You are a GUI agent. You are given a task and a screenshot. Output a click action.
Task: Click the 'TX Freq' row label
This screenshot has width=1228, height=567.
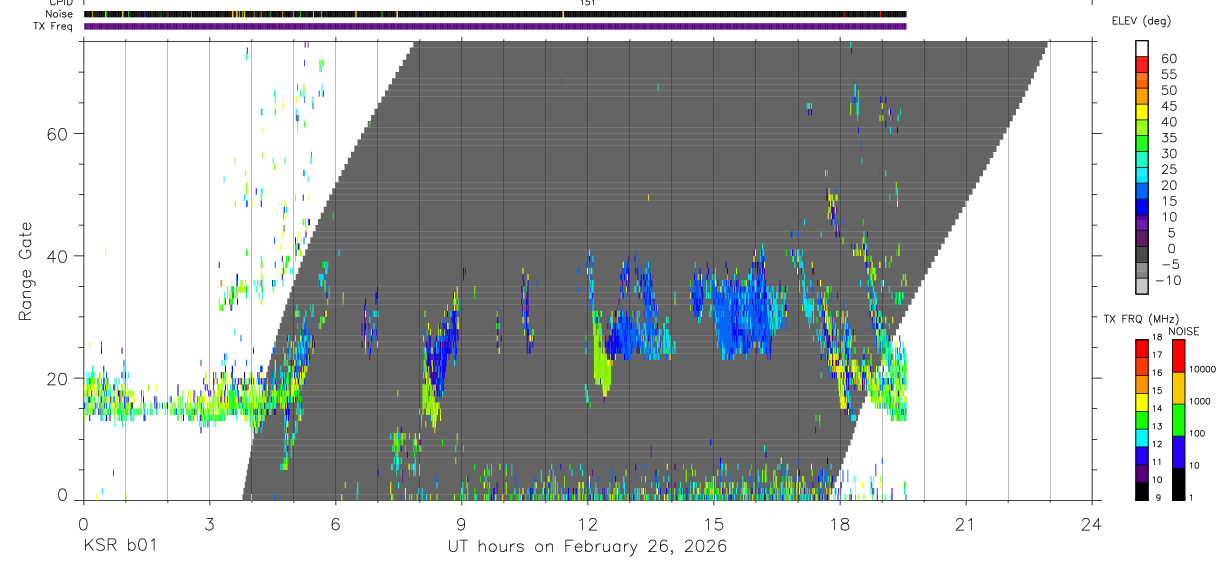point(54,26)
